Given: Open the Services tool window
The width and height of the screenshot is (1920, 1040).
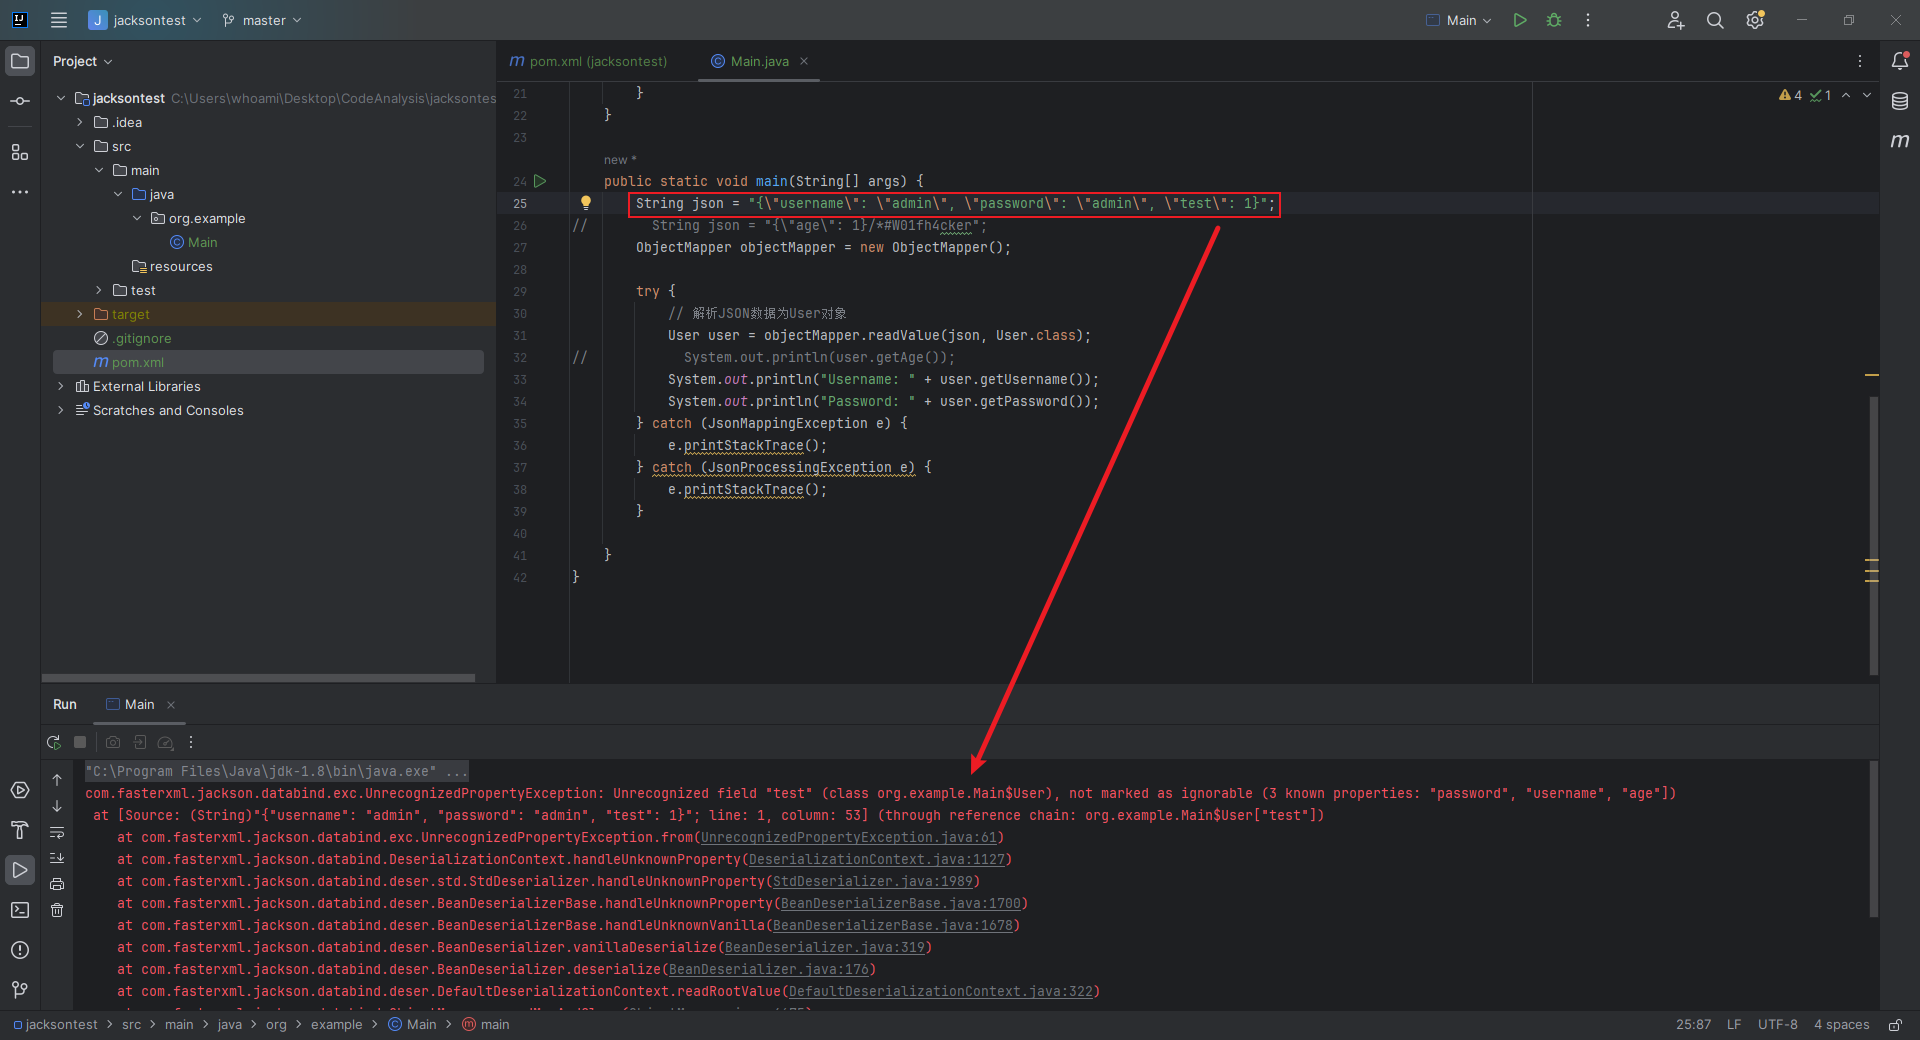Looking at the screenshot, I should tap(20, 790).
